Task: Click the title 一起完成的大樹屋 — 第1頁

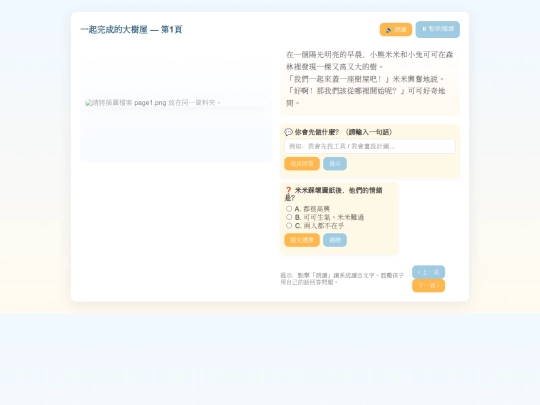Action: 131,30
